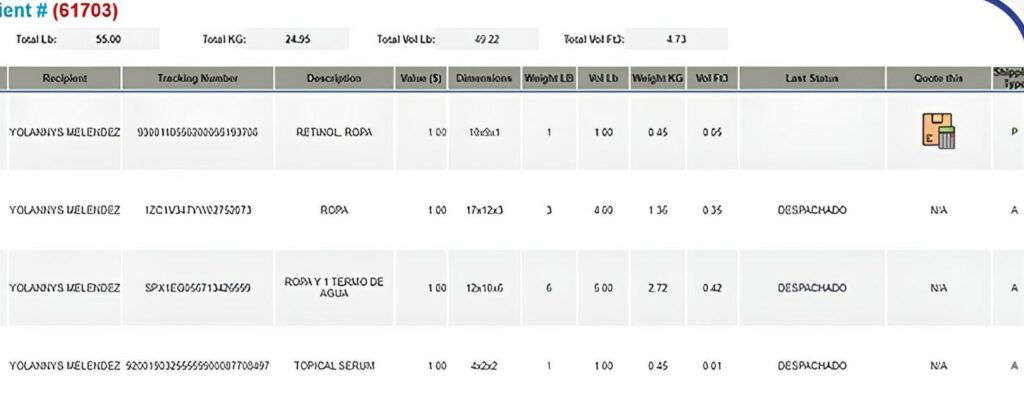Click the Vol Ft3 column header
This screenshot has height=395, width=1024.
coord(712,78)
